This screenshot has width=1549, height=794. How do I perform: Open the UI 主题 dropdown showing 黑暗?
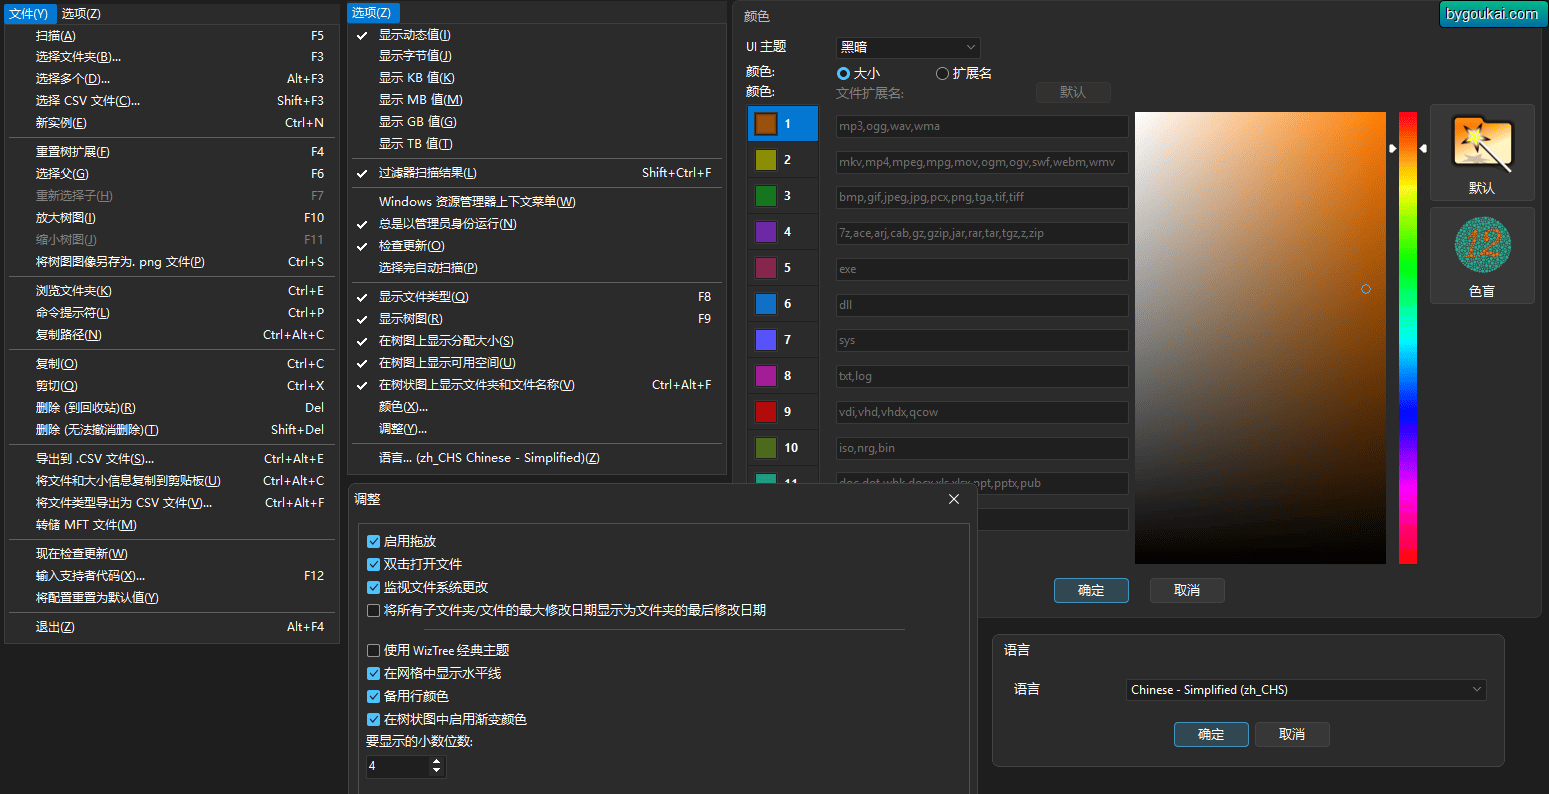click(x=908, y=47)
